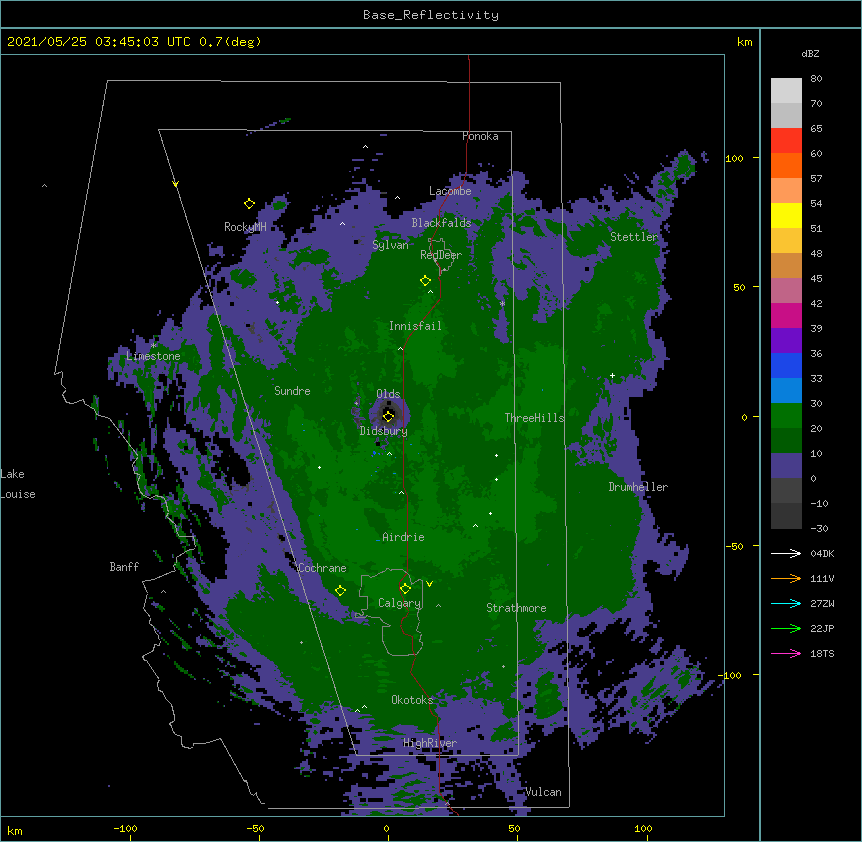The image size is (862, 842).
Task: Click the Strathmore label on map
Action: pos(516,608)
